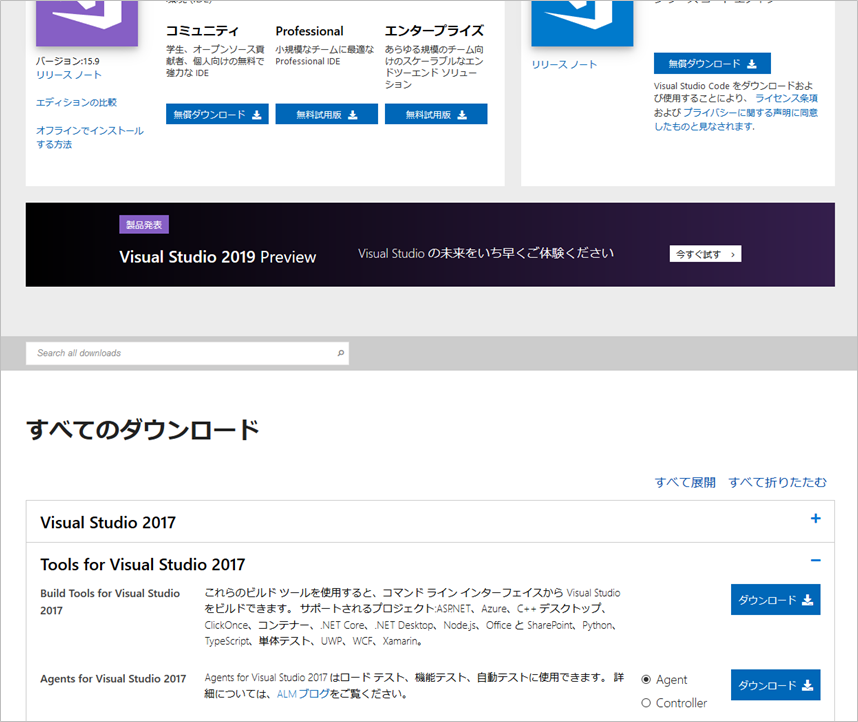The width and height of the screenshot is (858, 722).
Task: Select the Controller radio button
Action: point(647,703)
